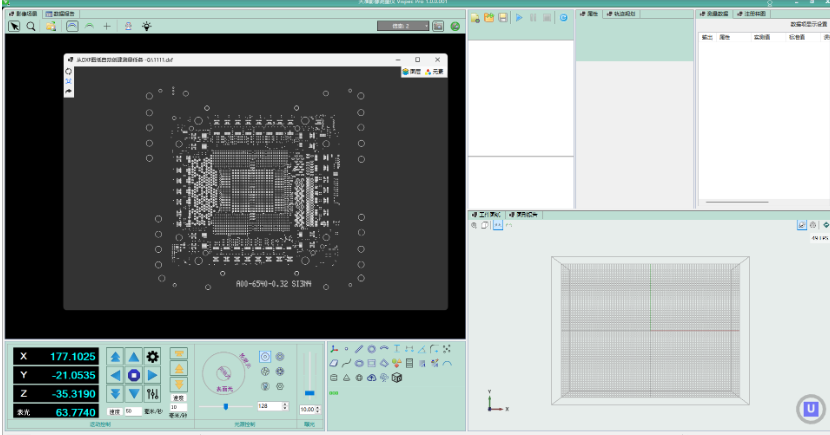Click the orange Z-axis double up arrow
Screen dimensions: 830x435
coord(179,369)
